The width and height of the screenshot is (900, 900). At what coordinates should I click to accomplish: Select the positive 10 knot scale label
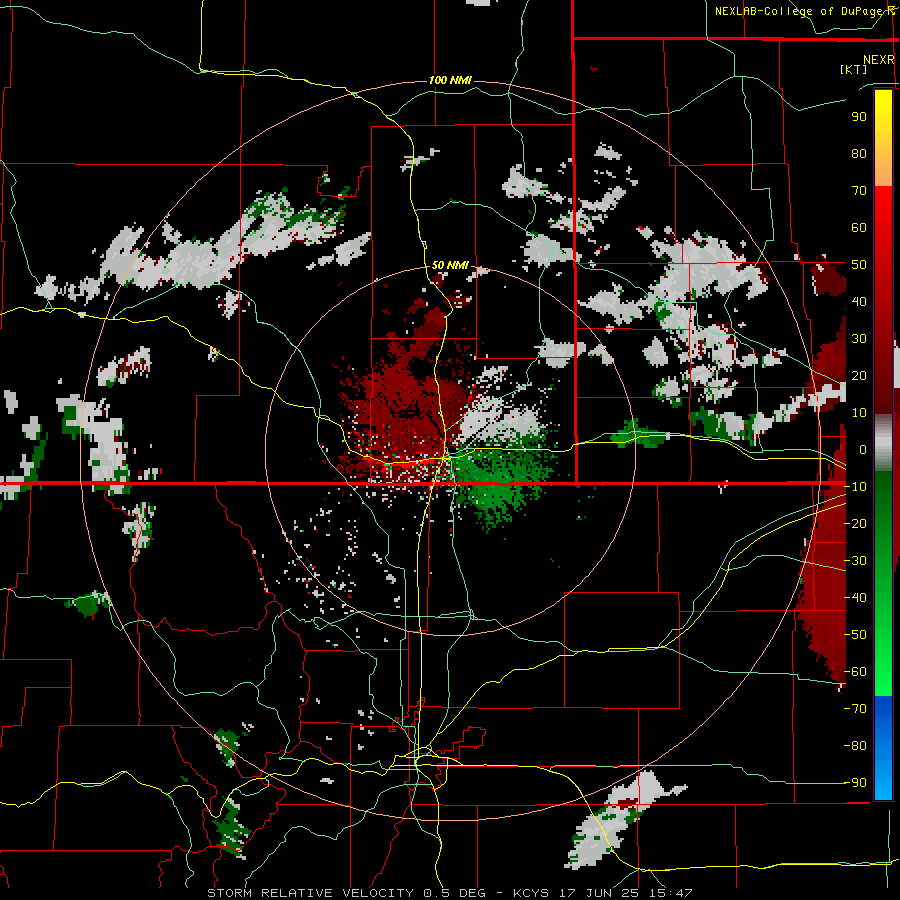(859, 413)
